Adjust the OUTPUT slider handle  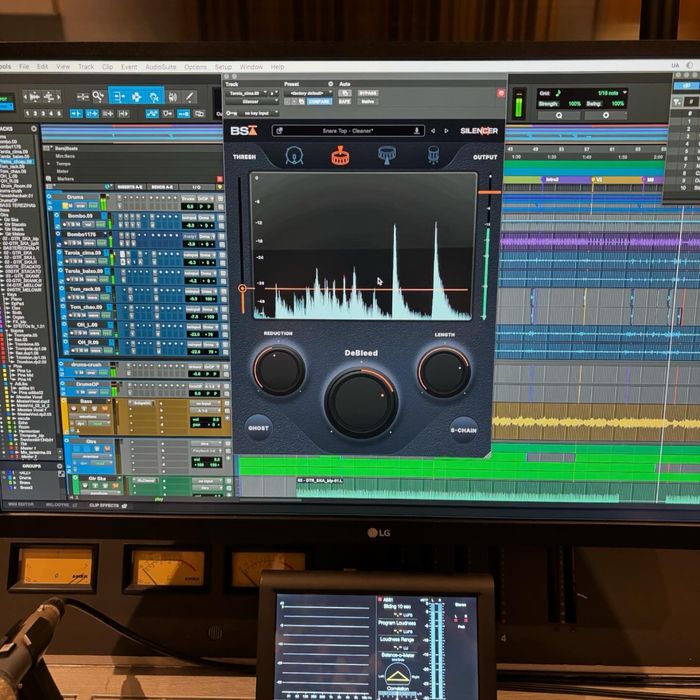point(490,192)
